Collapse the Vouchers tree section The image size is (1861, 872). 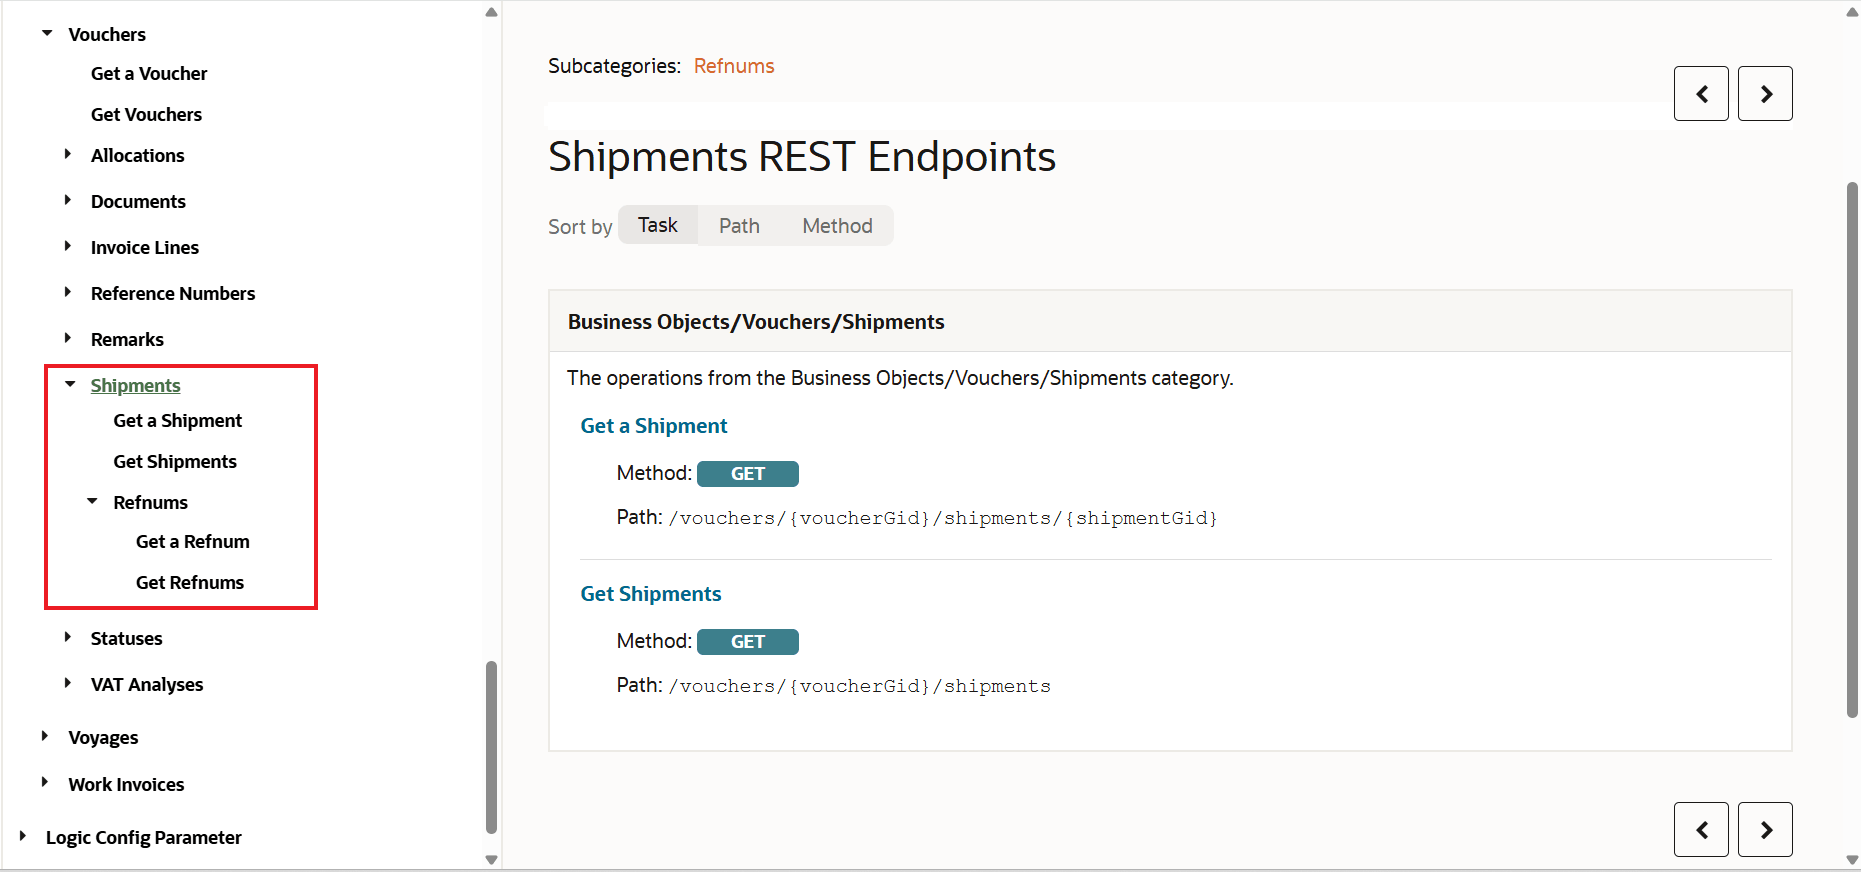(47, 32)
